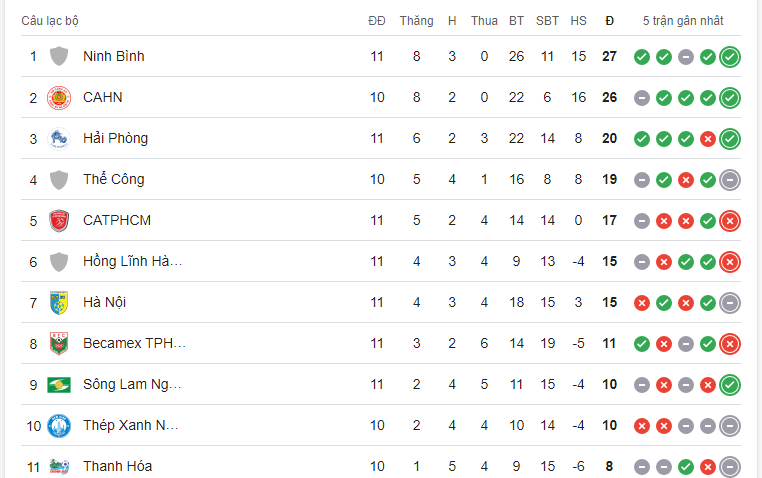Click Thể Công's latest draw indicator

730,179
